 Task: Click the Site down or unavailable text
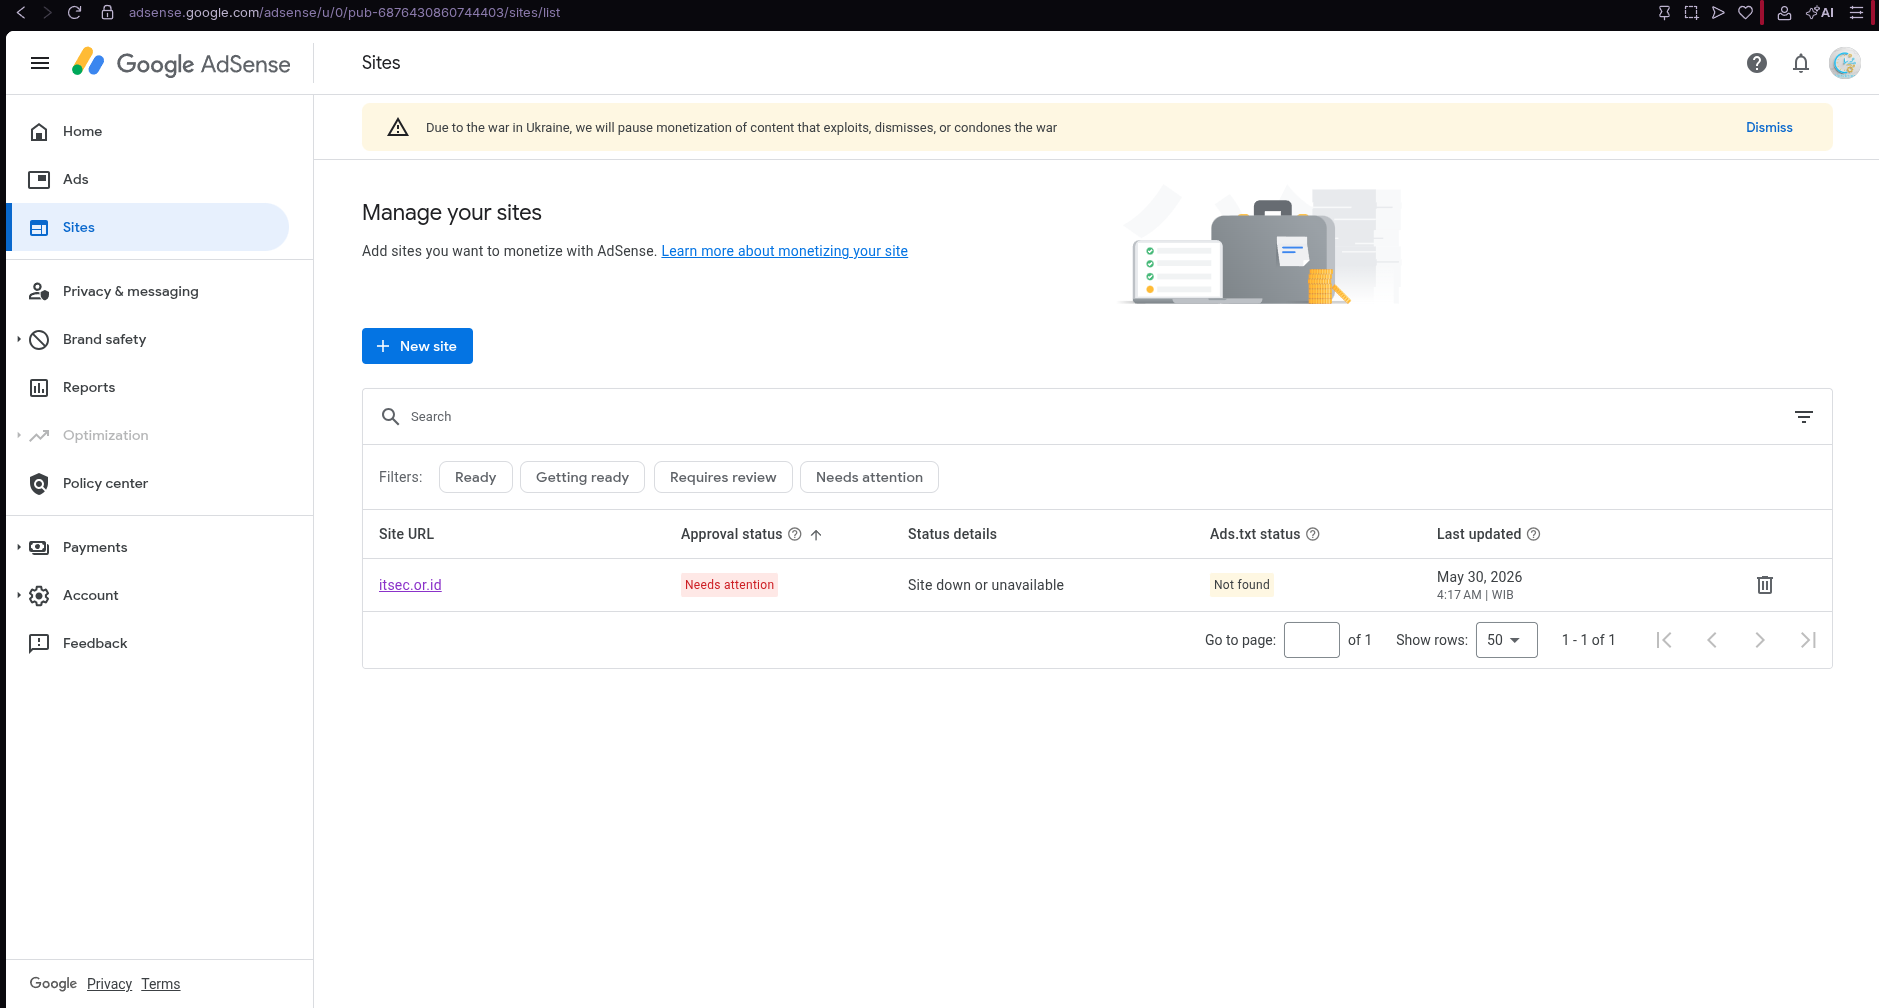coord(985,585)
